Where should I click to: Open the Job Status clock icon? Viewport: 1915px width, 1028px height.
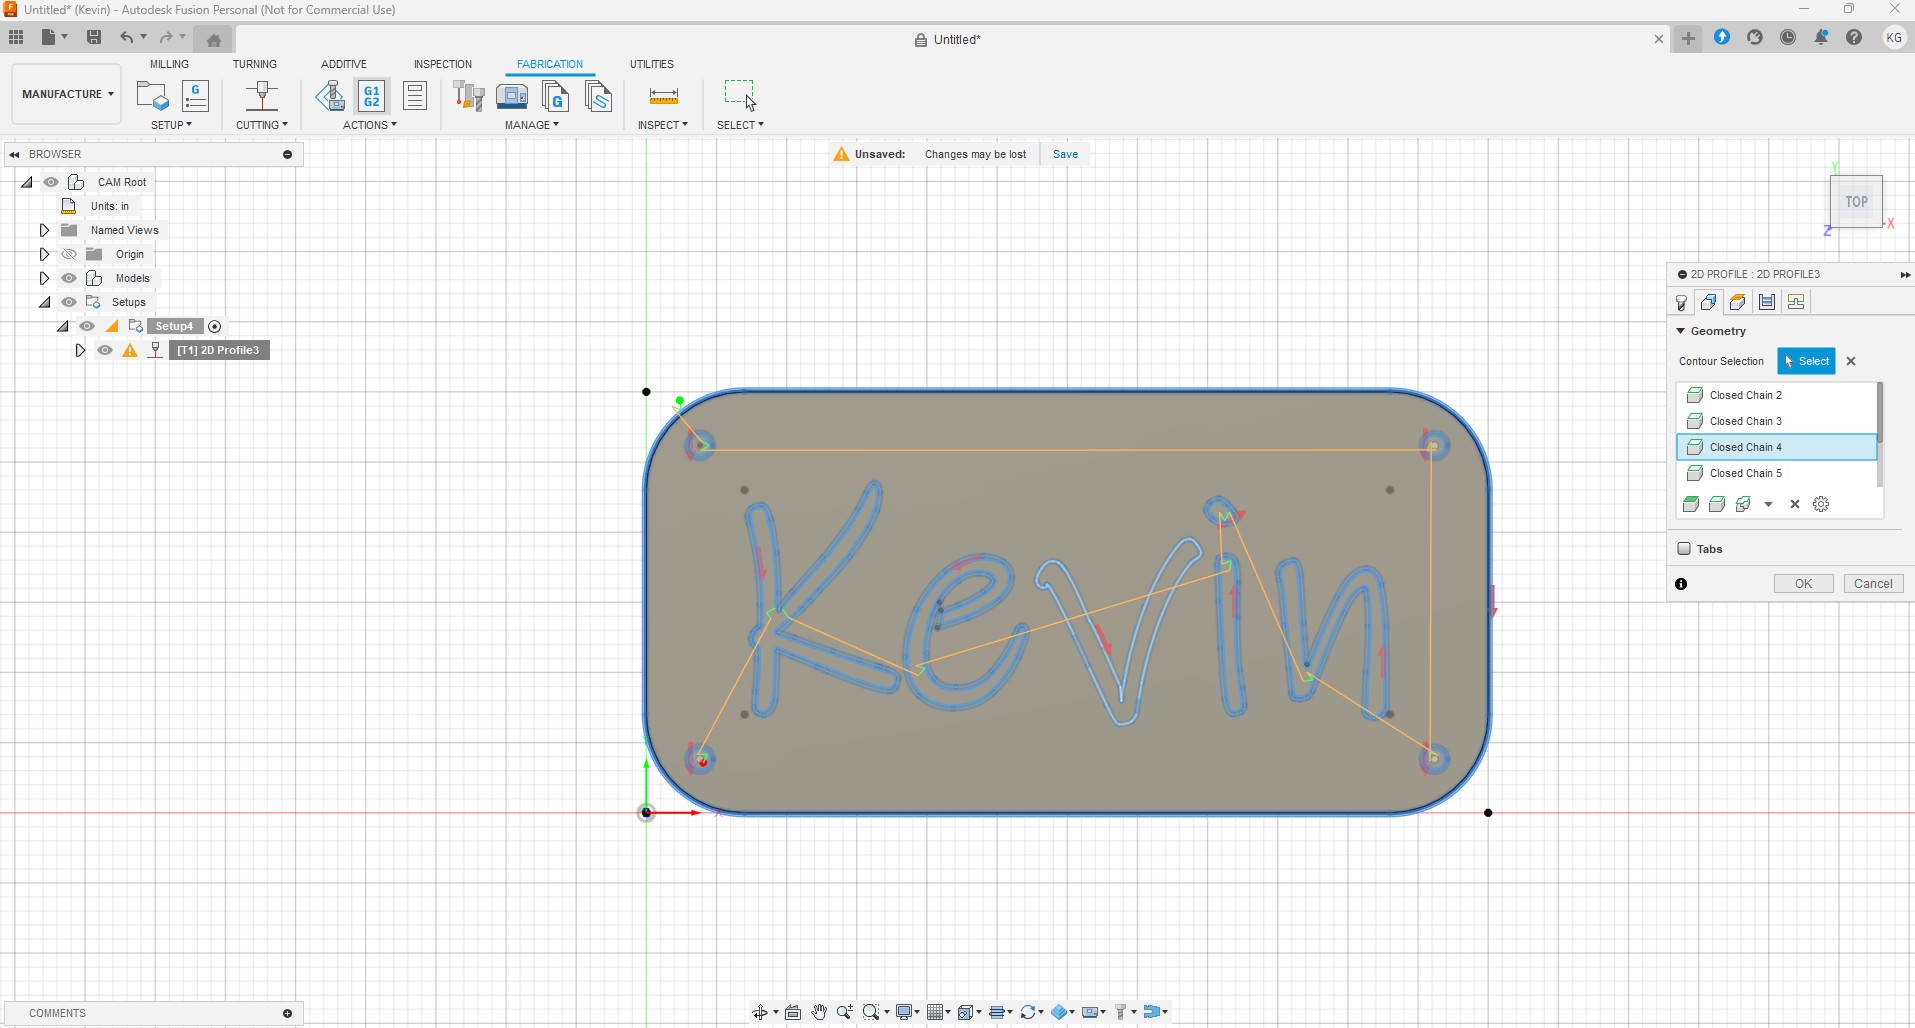(x=1788, y=37)
